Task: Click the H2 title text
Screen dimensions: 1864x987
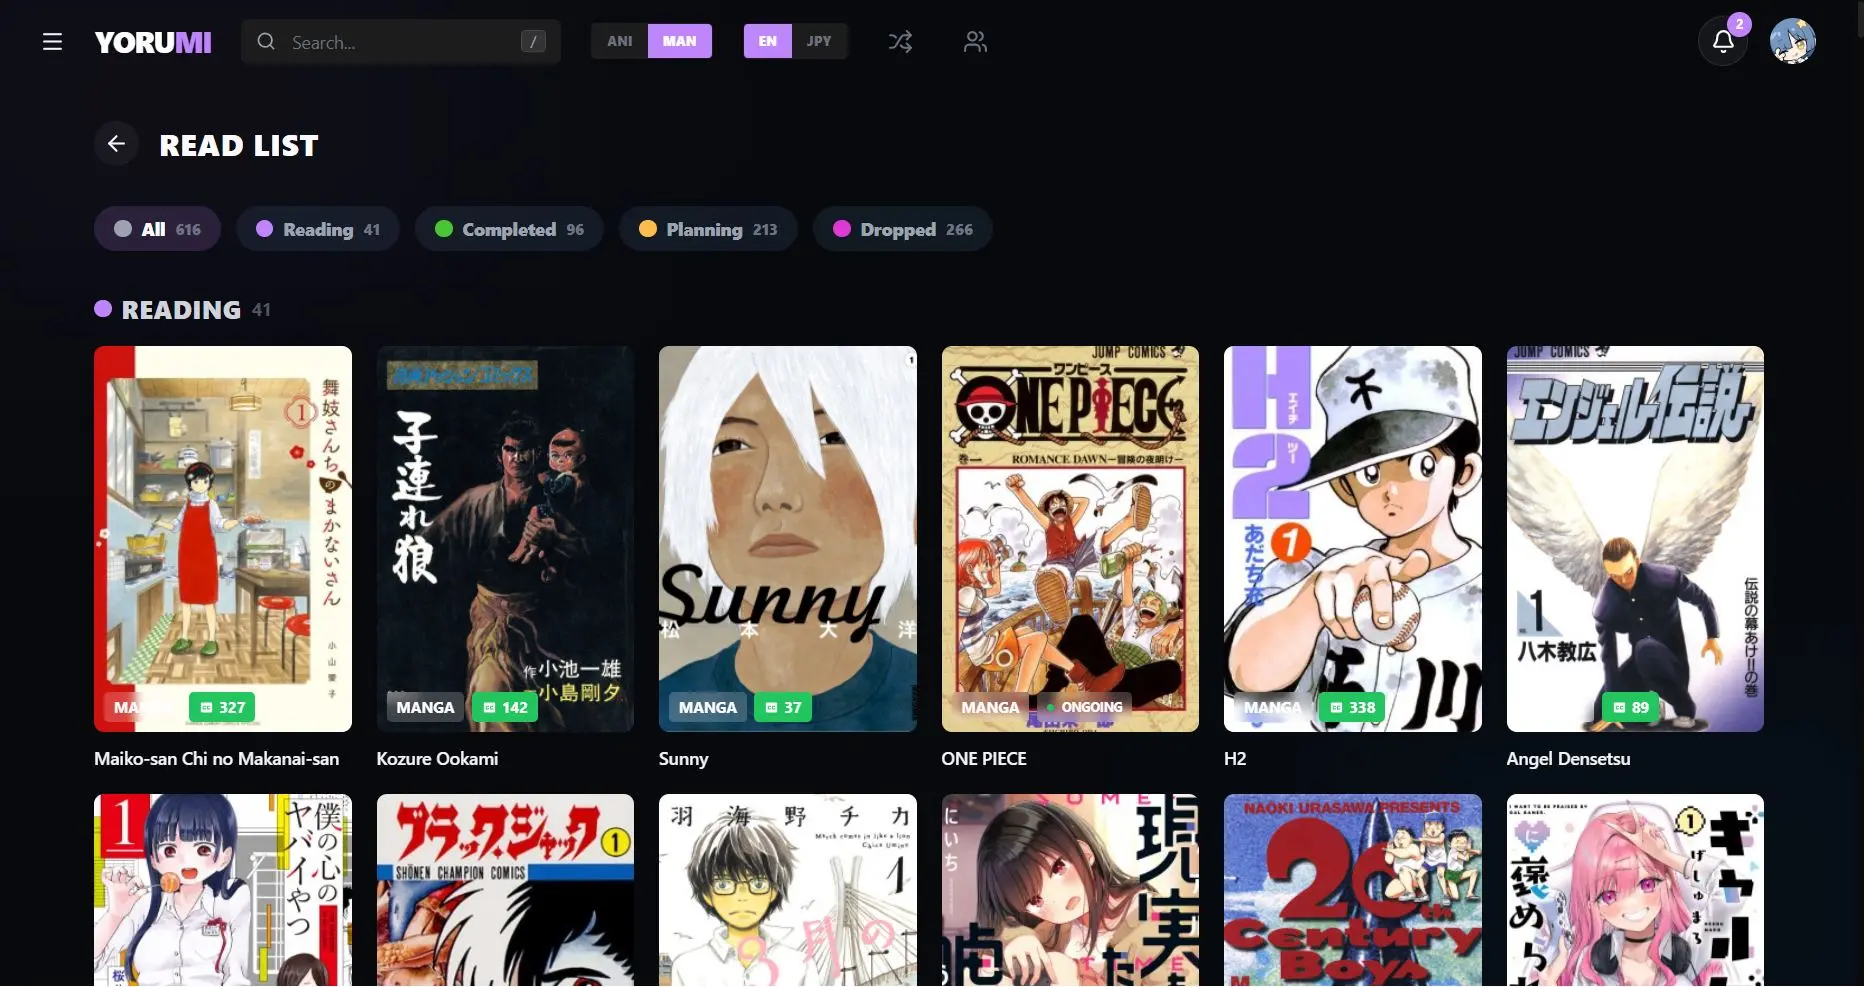Action: [1235, 759]
